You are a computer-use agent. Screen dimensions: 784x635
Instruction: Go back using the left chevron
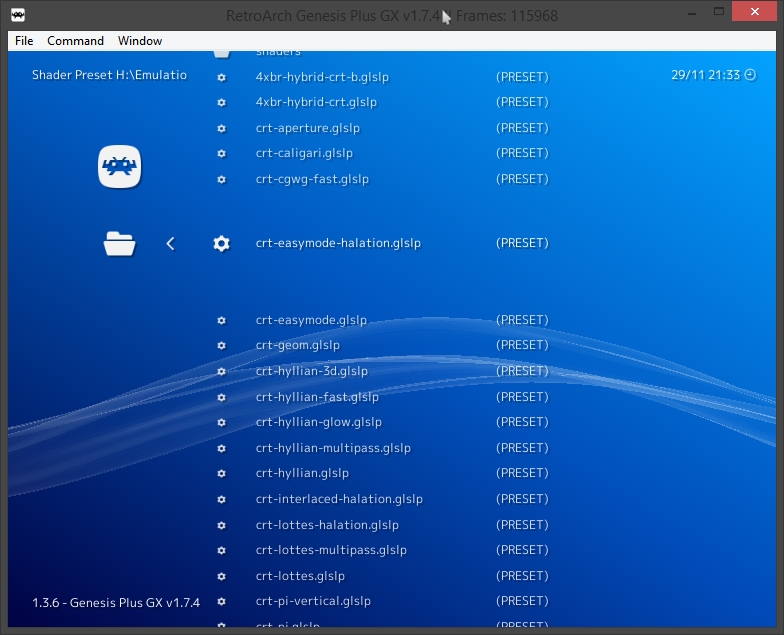[170, 244]
